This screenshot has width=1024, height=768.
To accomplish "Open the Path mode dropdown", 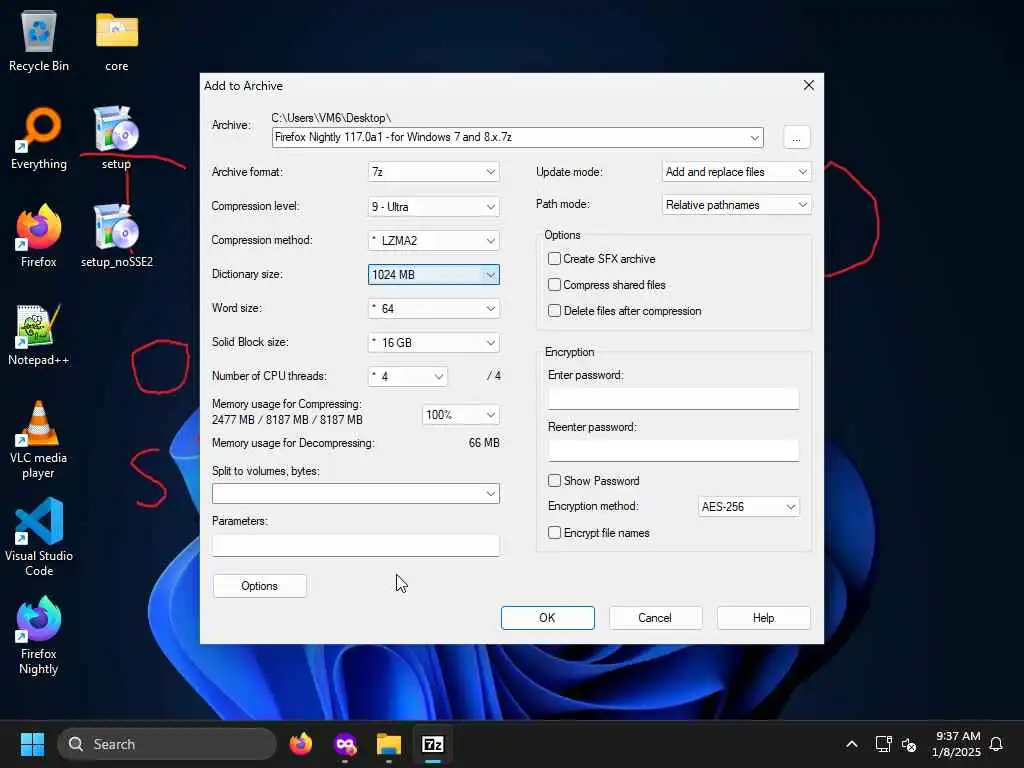I will click(x=737, y=204).
